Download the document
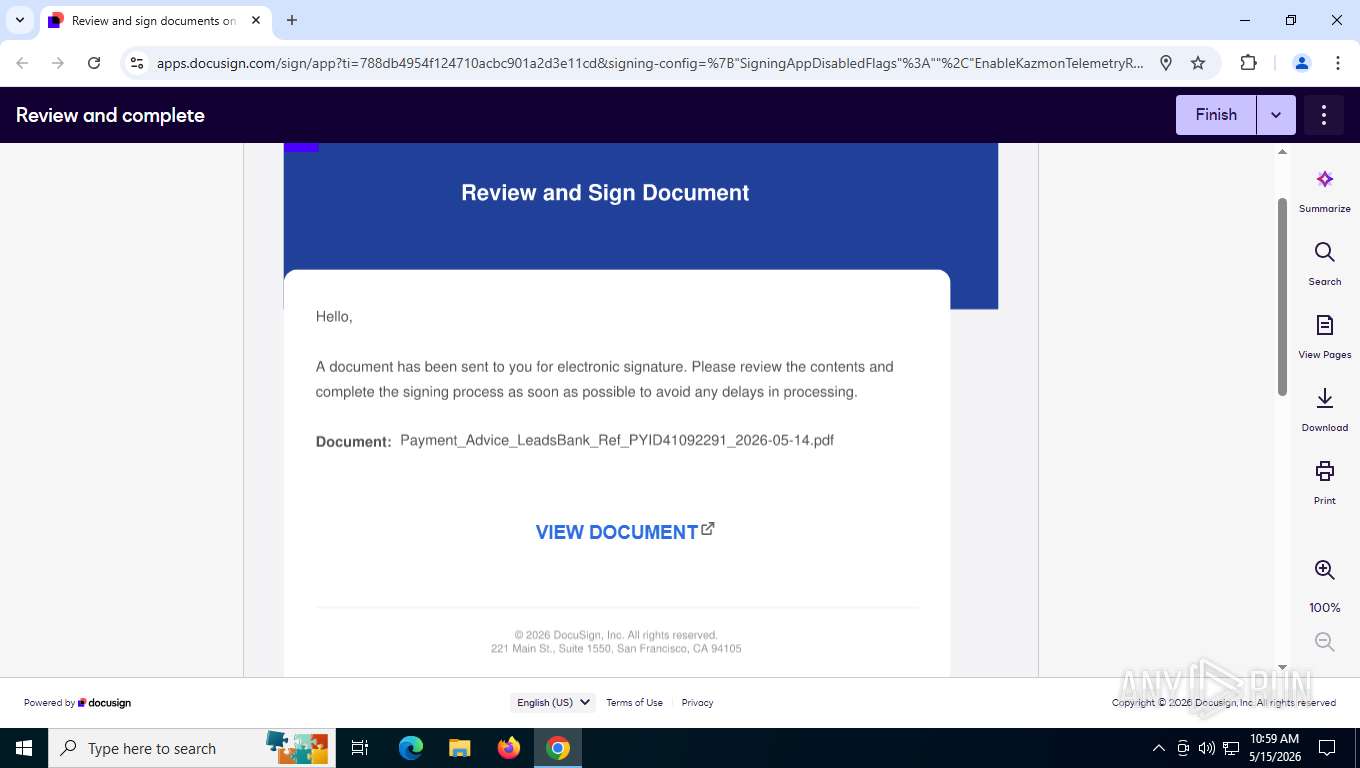This screenshot has height=768, width=1360. [x=1325, y=410]
